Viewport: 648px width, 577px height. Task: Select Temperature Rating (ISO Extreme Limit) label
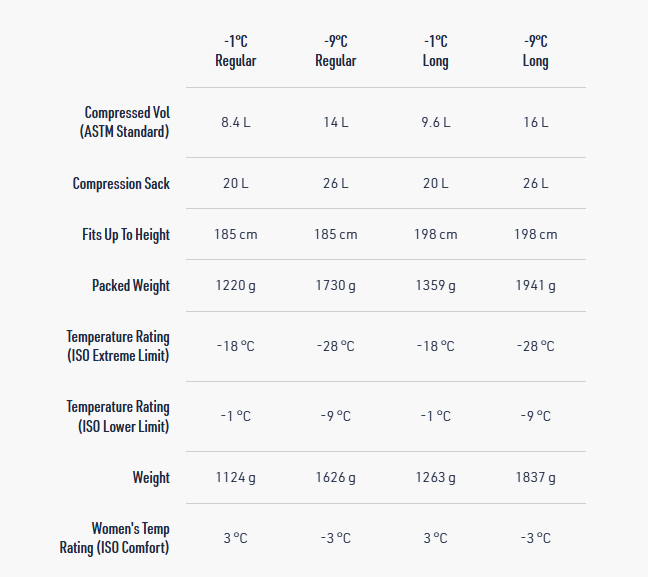coord(118,346)
